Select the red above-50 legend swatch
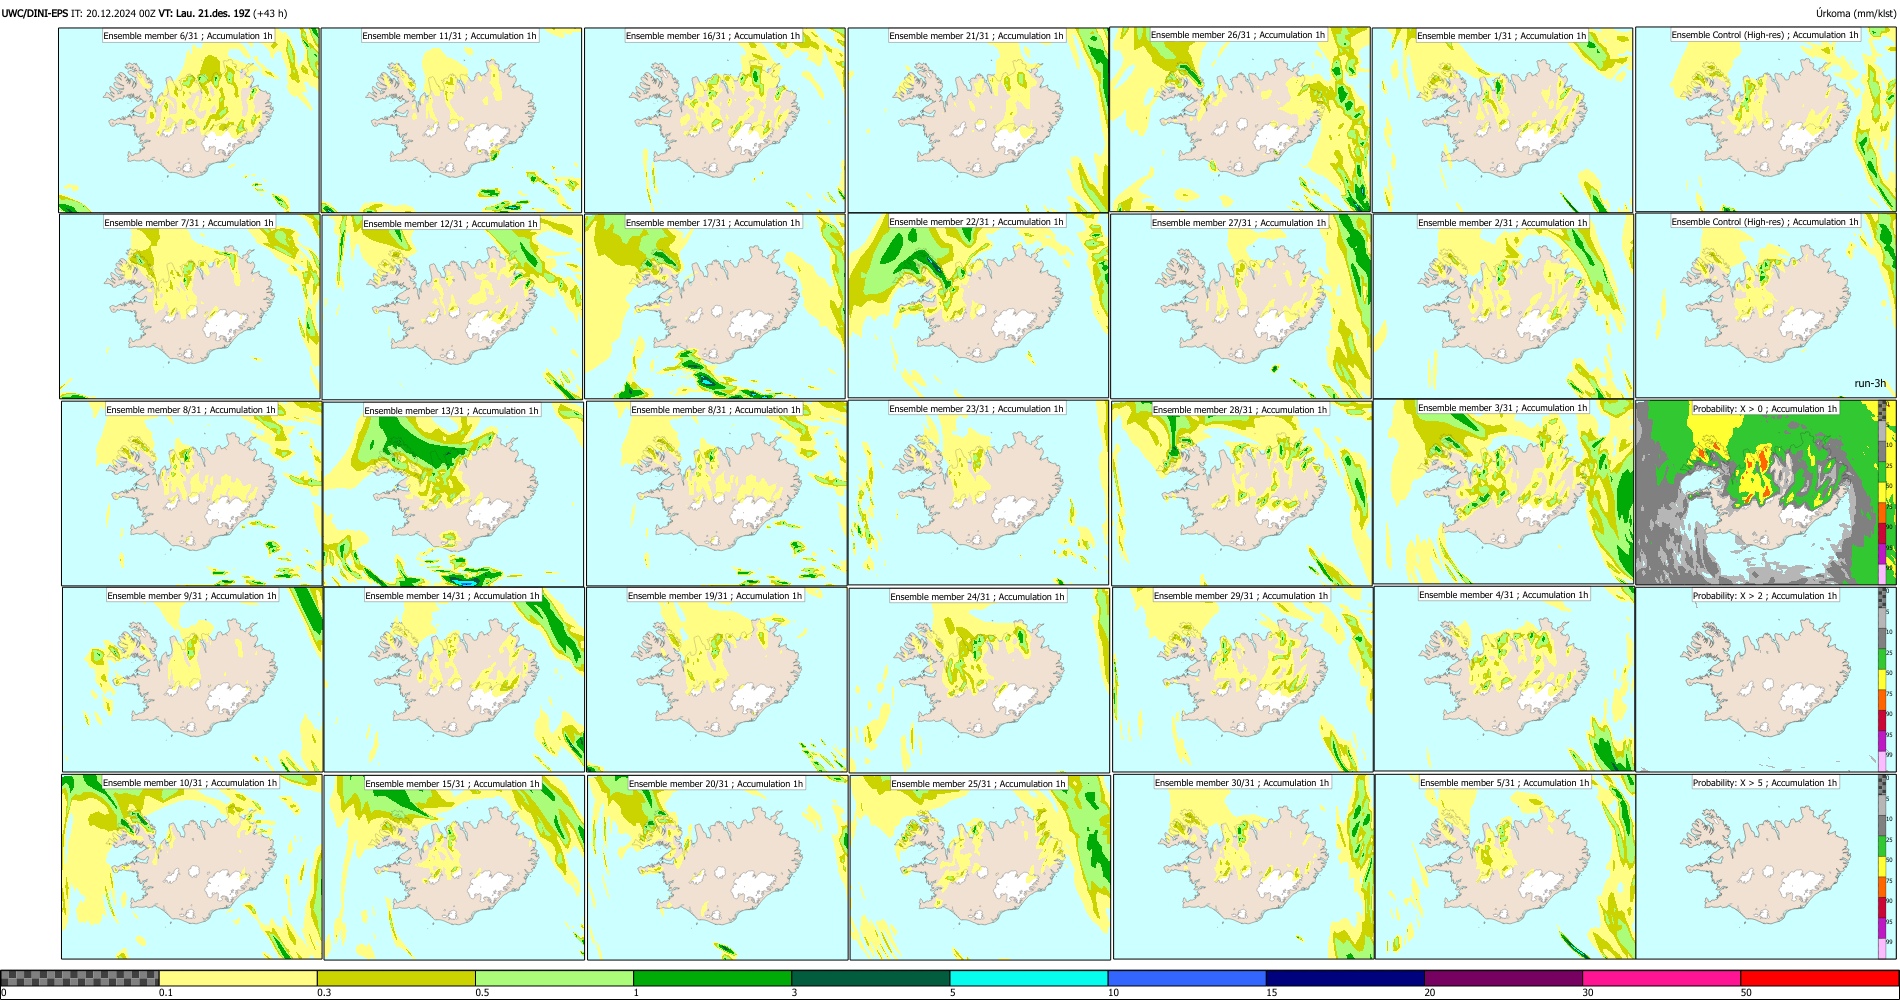This screenshot has width=1900, height=1000. click(1819, 978)
